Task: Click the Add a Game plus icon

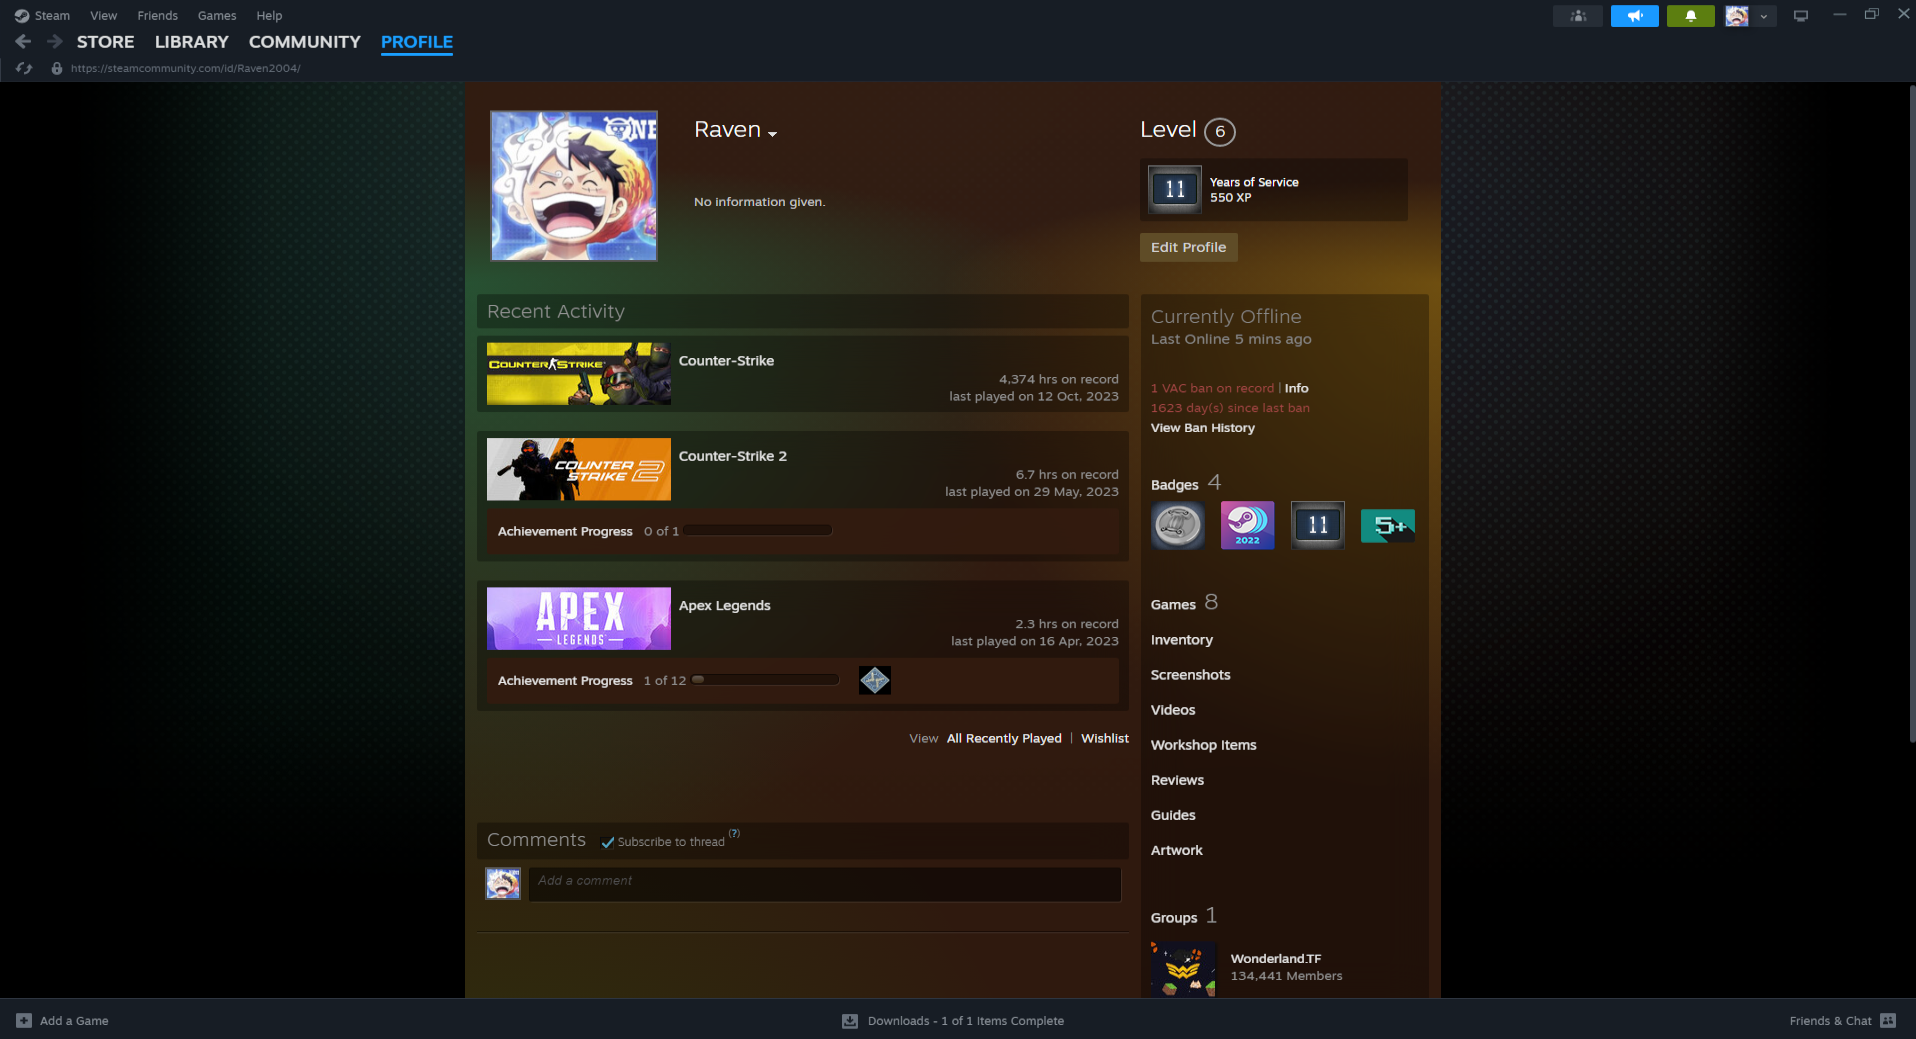Action: [x=24, y=1020]
